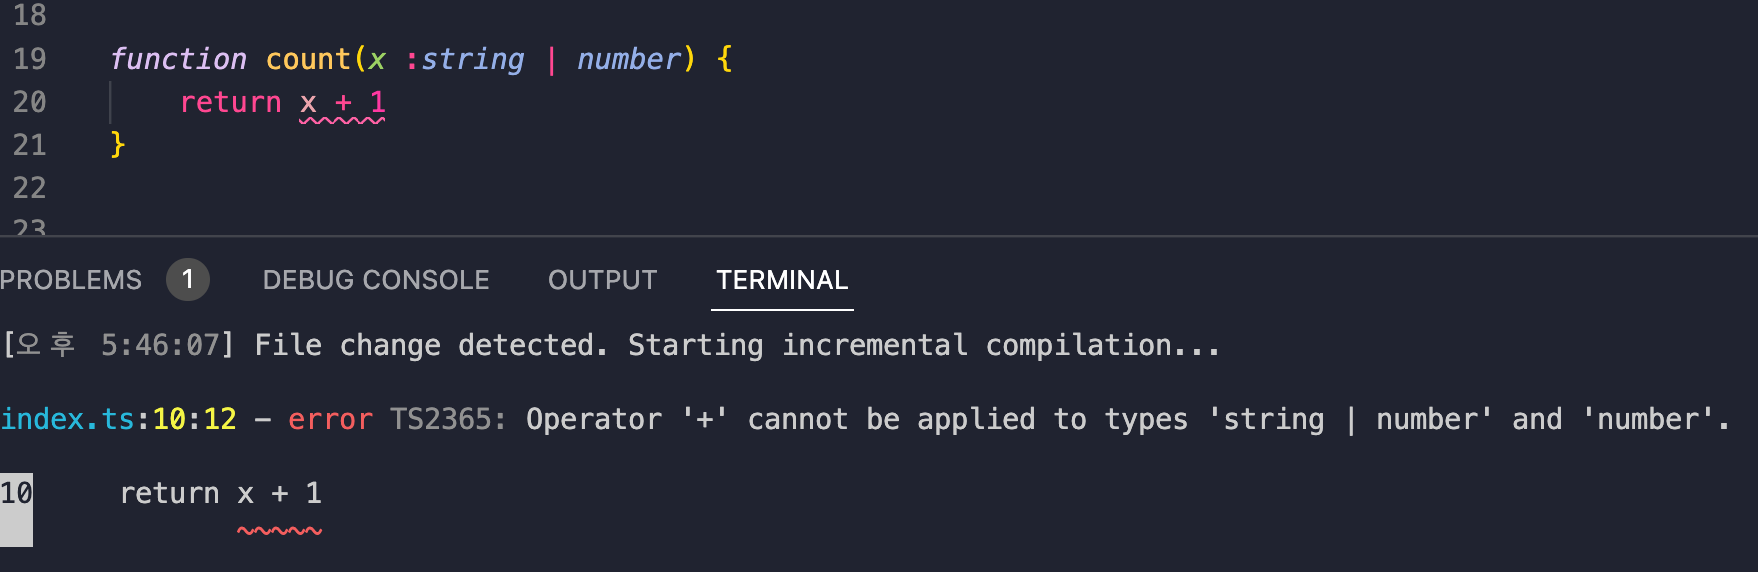Click the 'function' keyword on line 19
The width and height of the screenshot is (1758, 572).
178,59
